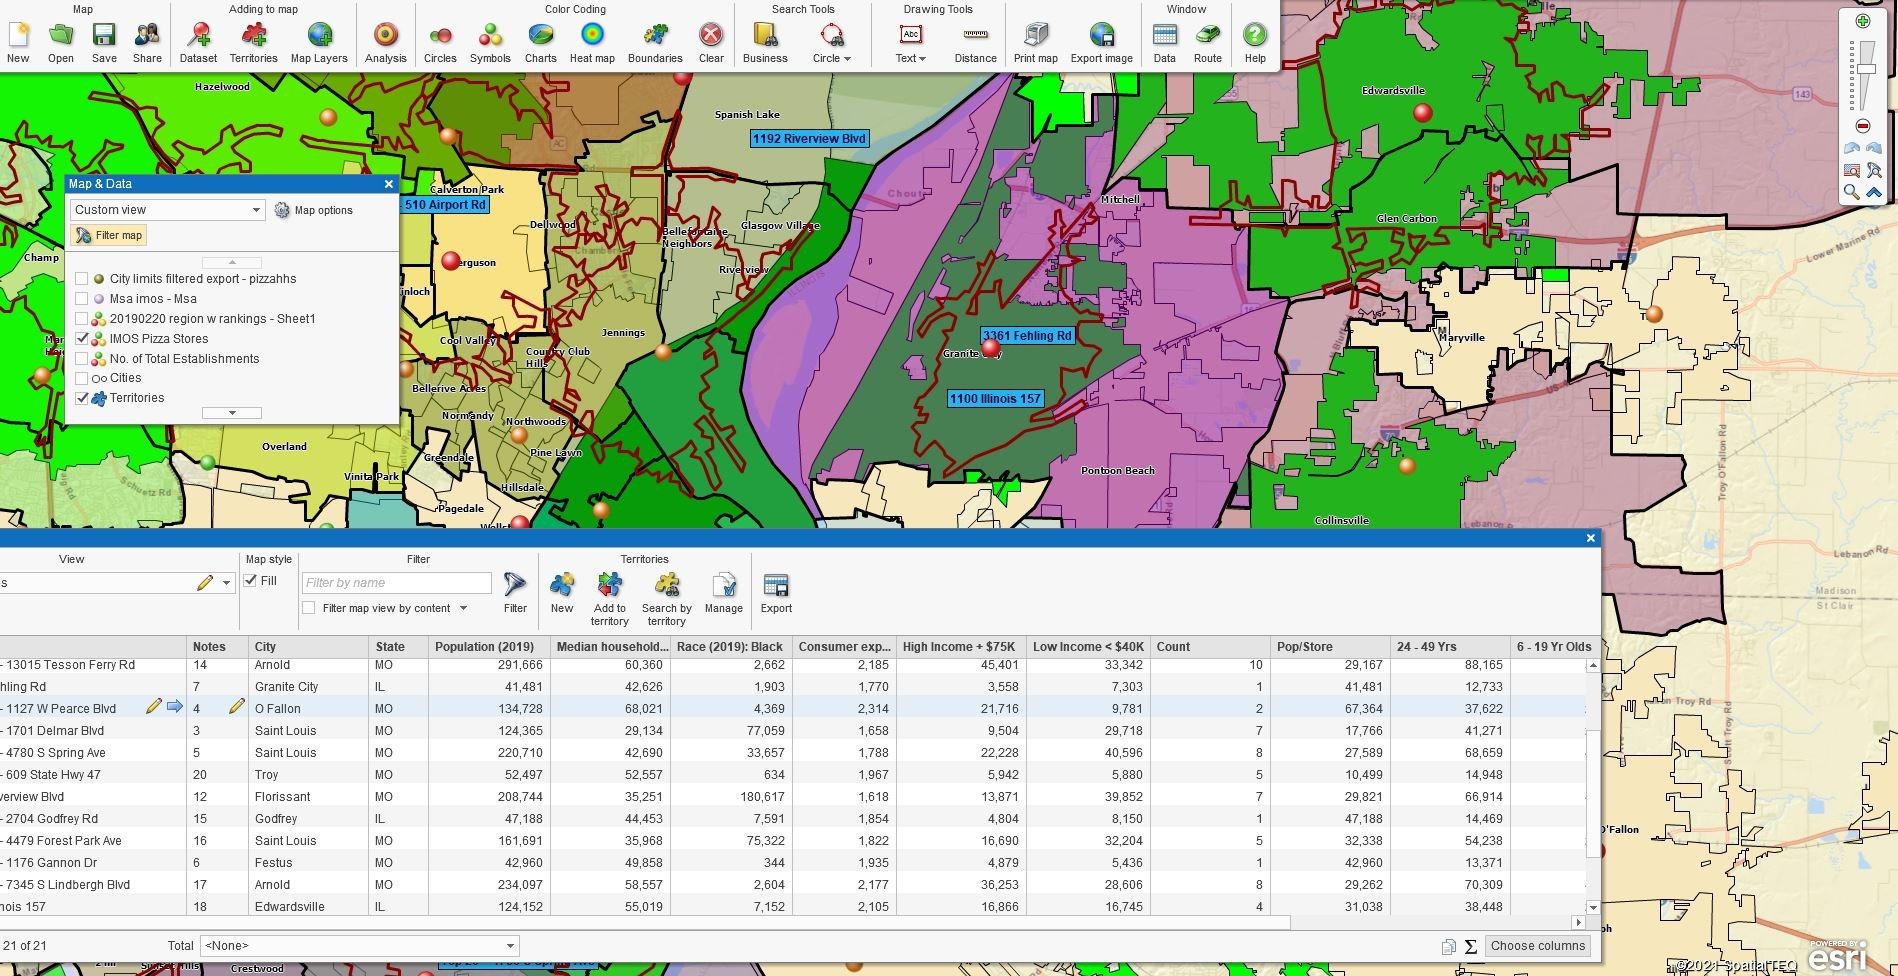Zoom out with the red minus button
1898x976 pixels.
pyautogui.click(x=1863, y=126)
